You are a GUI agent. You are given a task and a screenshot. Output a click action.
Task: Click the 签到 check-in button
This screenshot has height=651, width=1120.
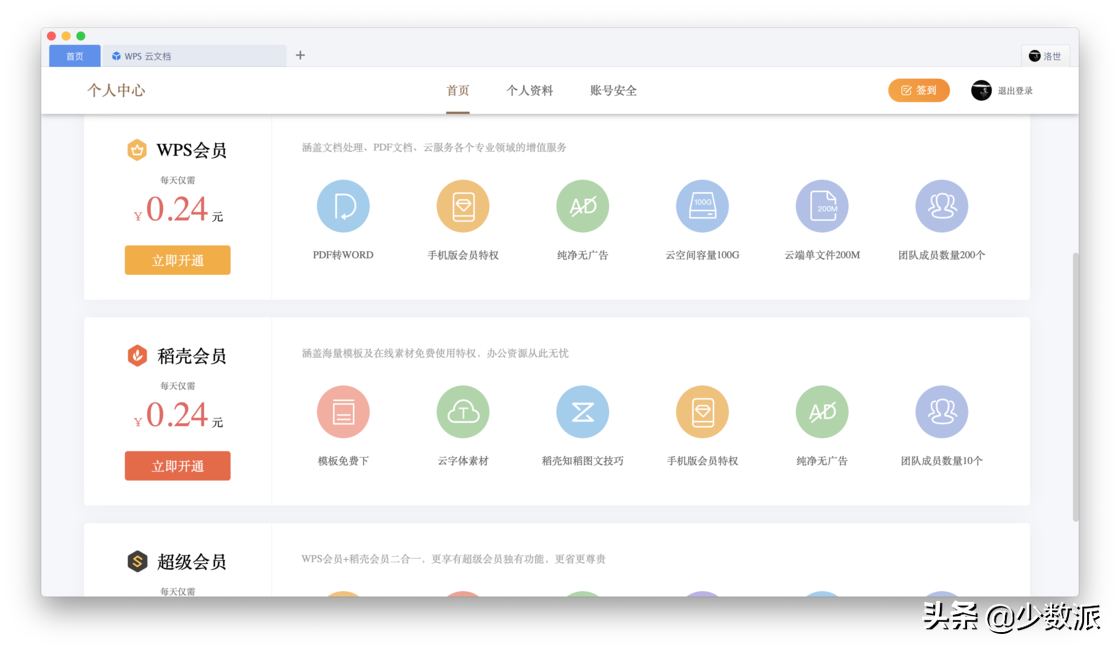click(x=919, y=91)
